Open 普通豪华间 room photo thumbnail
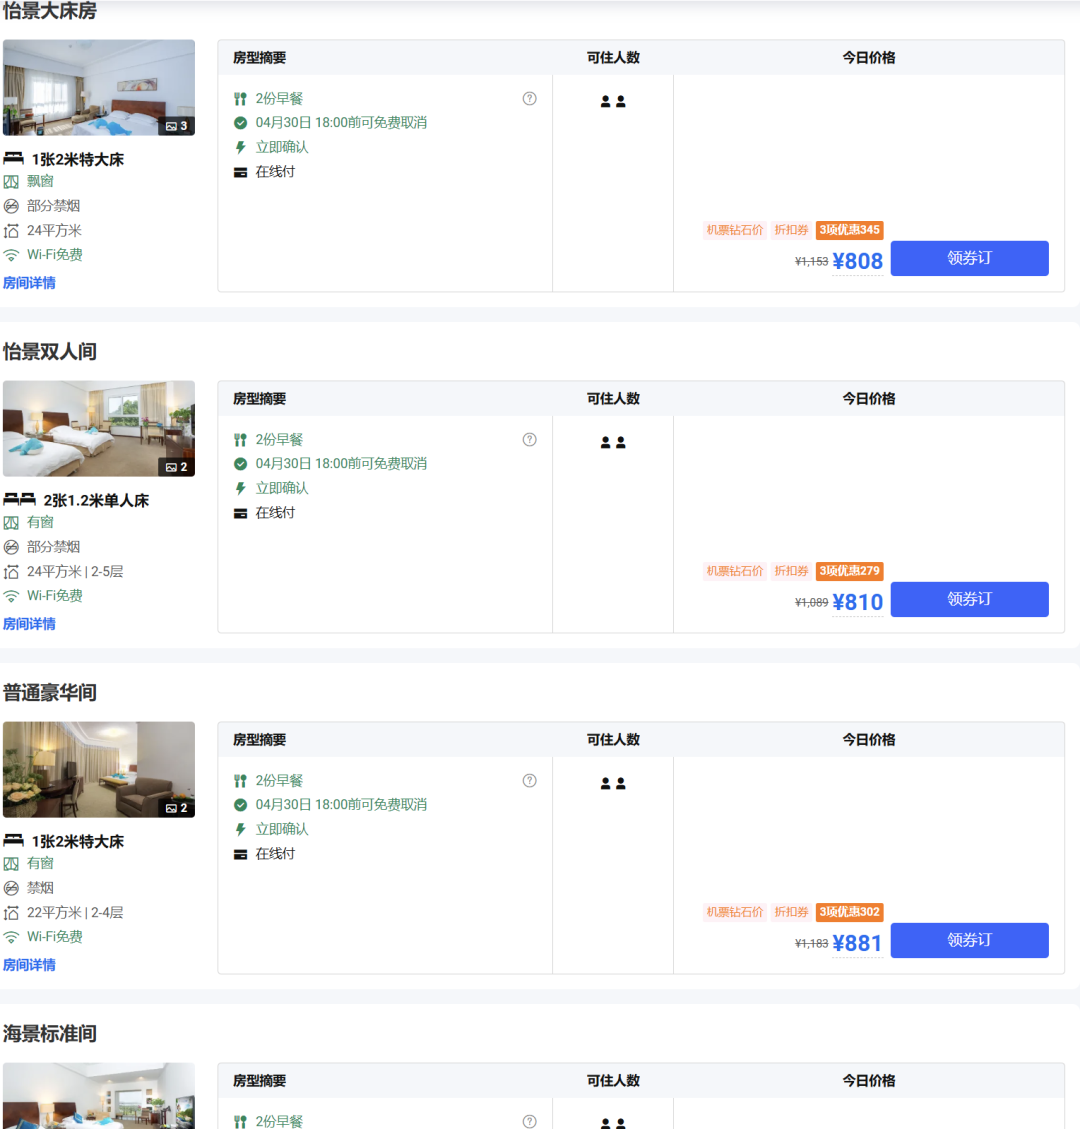This screenshot has height=1129, width=1080. pos(98,768)
